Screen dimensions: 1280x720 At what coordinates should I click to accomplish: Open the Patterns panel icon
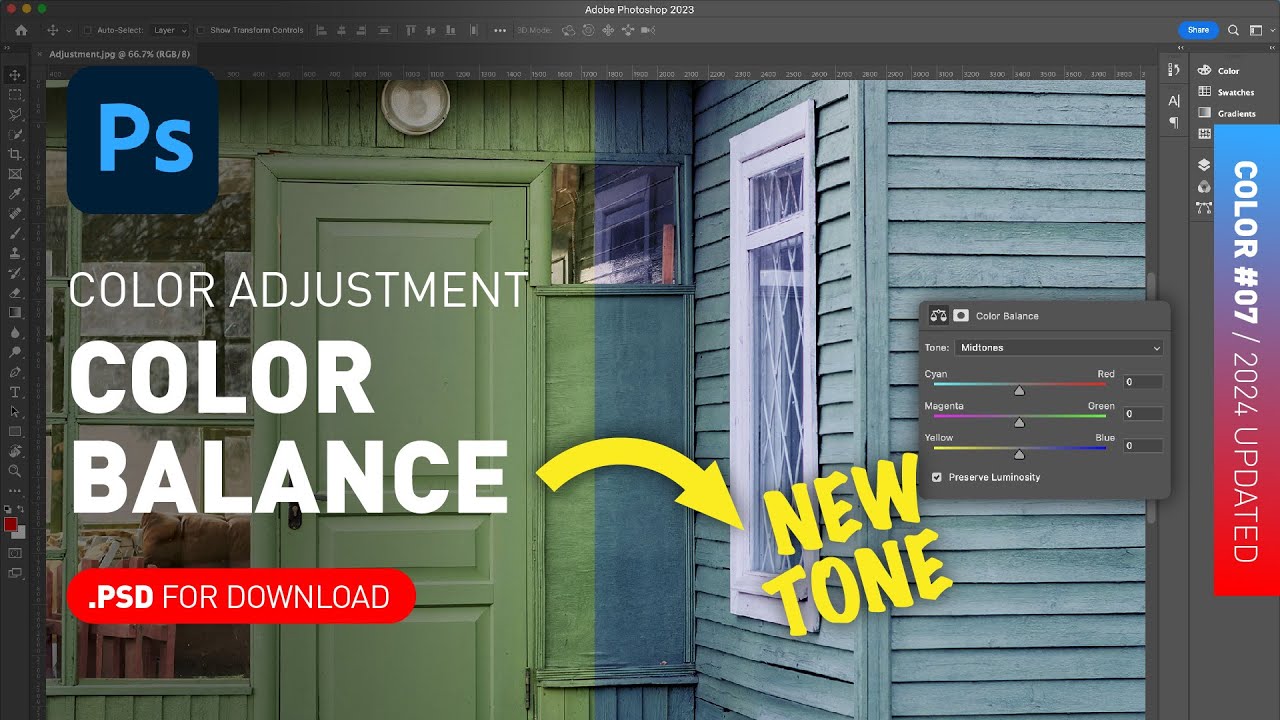click(x=1204, y=133)
